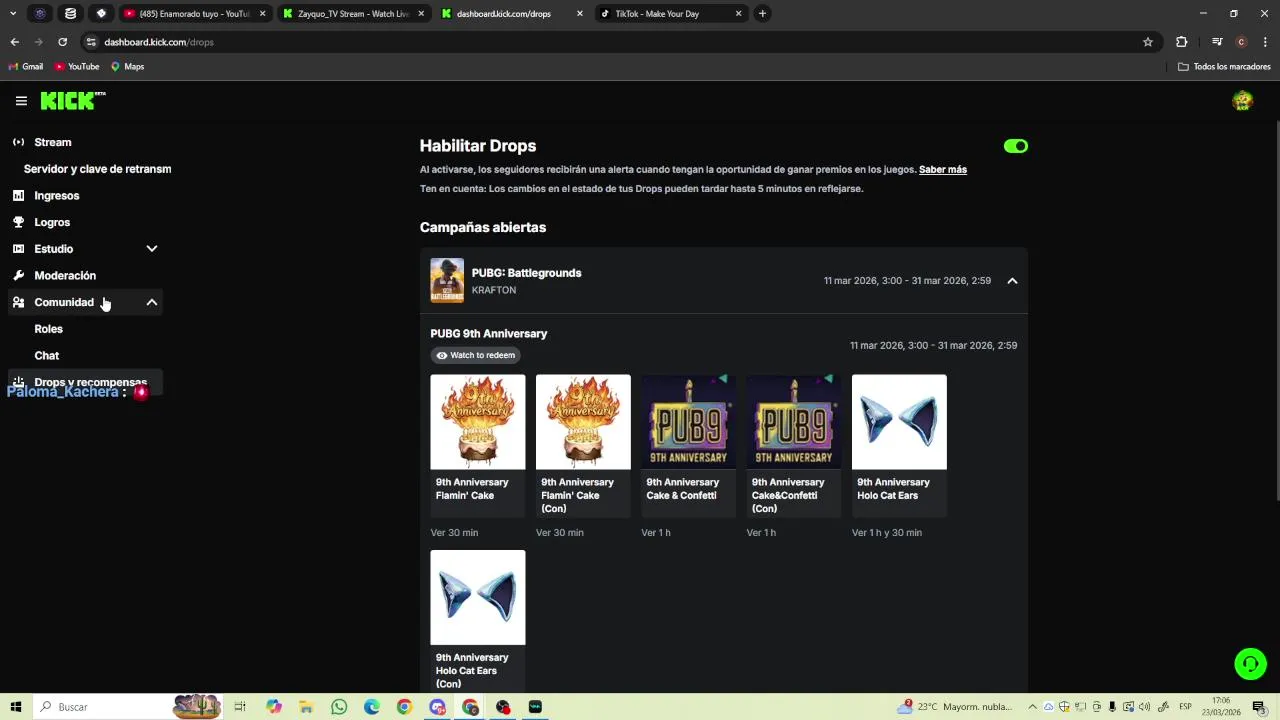The height and width of the screenshot is (720, 1280).
Task: Open the Stream sidebar menu item
Action: (84, 142)
